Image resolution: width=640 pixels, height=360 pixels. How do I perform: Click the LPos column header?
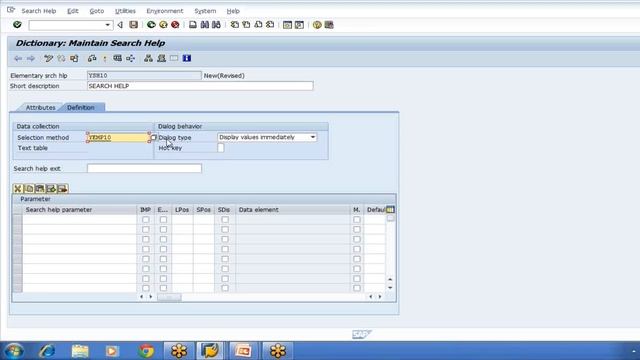click(182, 209)
